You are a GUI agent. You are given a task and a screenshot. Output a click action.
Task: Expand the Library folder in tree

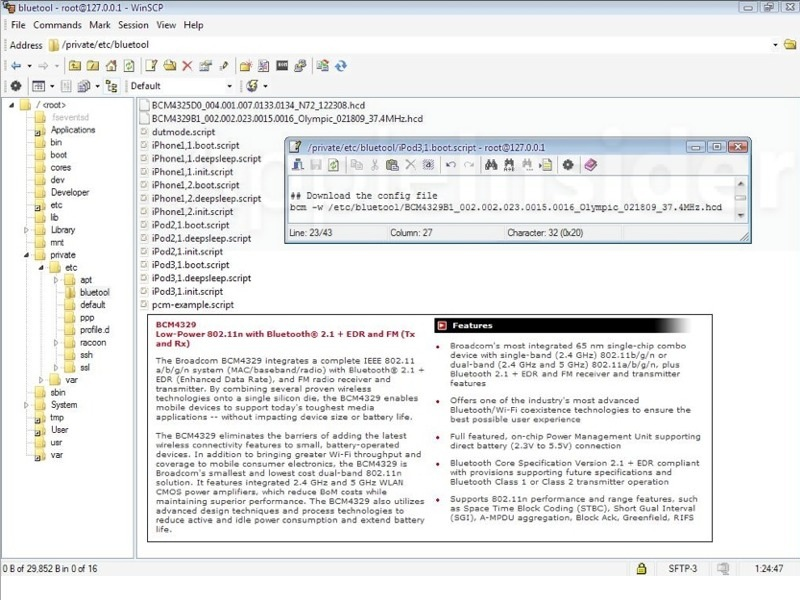click(x=27, y=230)
